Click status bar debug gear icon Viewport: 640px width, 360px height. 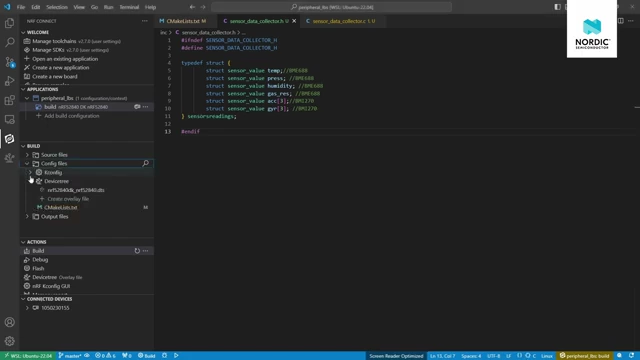click(164, 356)
